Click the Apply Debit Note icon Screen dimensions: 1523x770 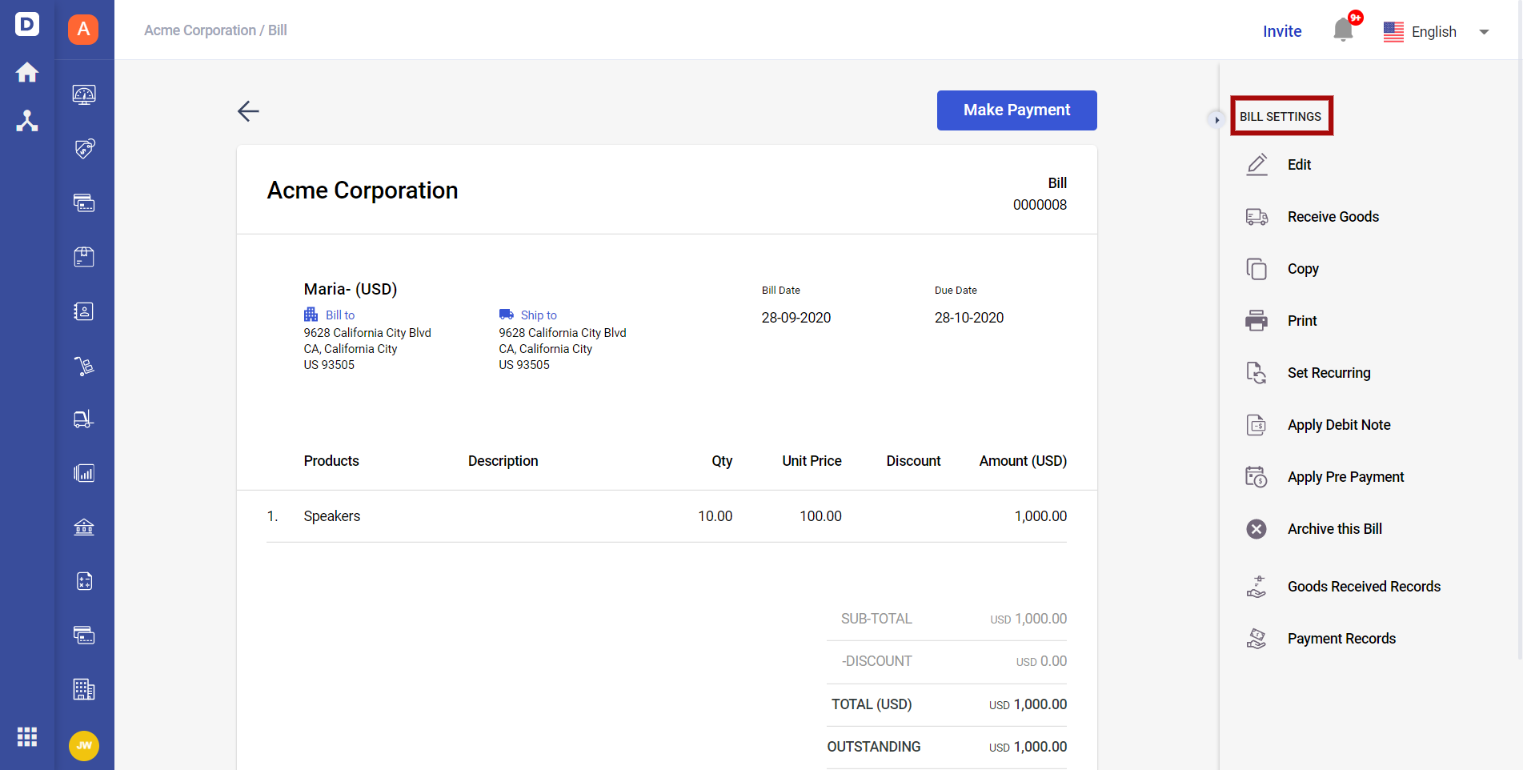(1257, 425)
